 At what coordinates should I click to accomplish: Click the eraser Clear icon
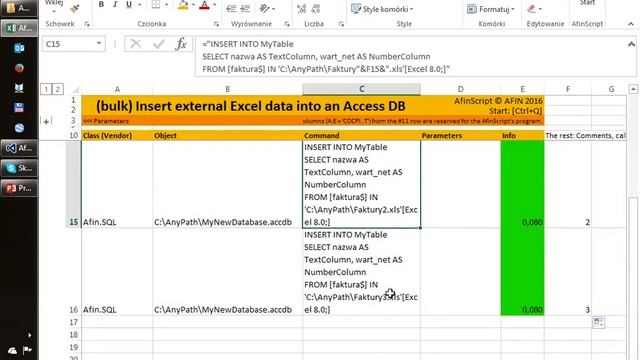pos(531,9)
